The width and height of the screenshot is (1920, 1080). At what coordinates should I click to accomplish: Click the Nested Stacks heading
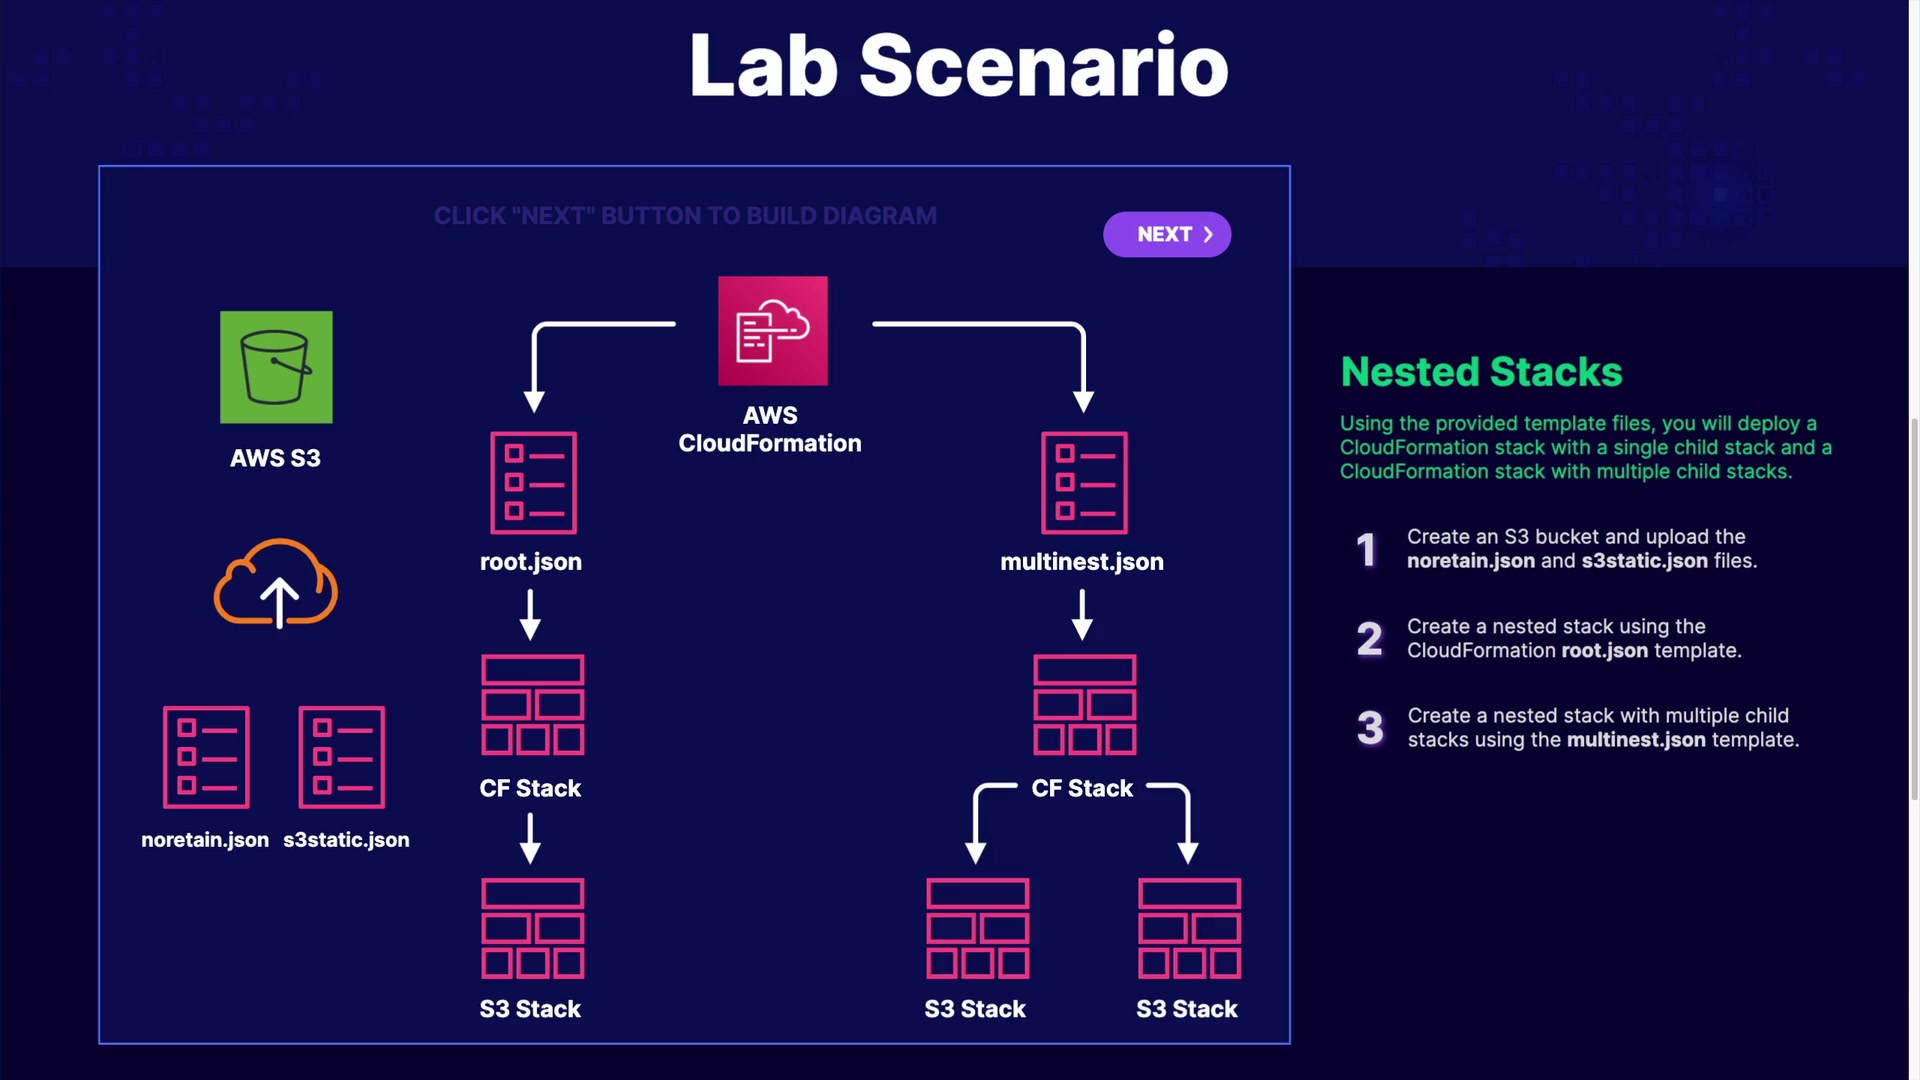point(1481,372)
